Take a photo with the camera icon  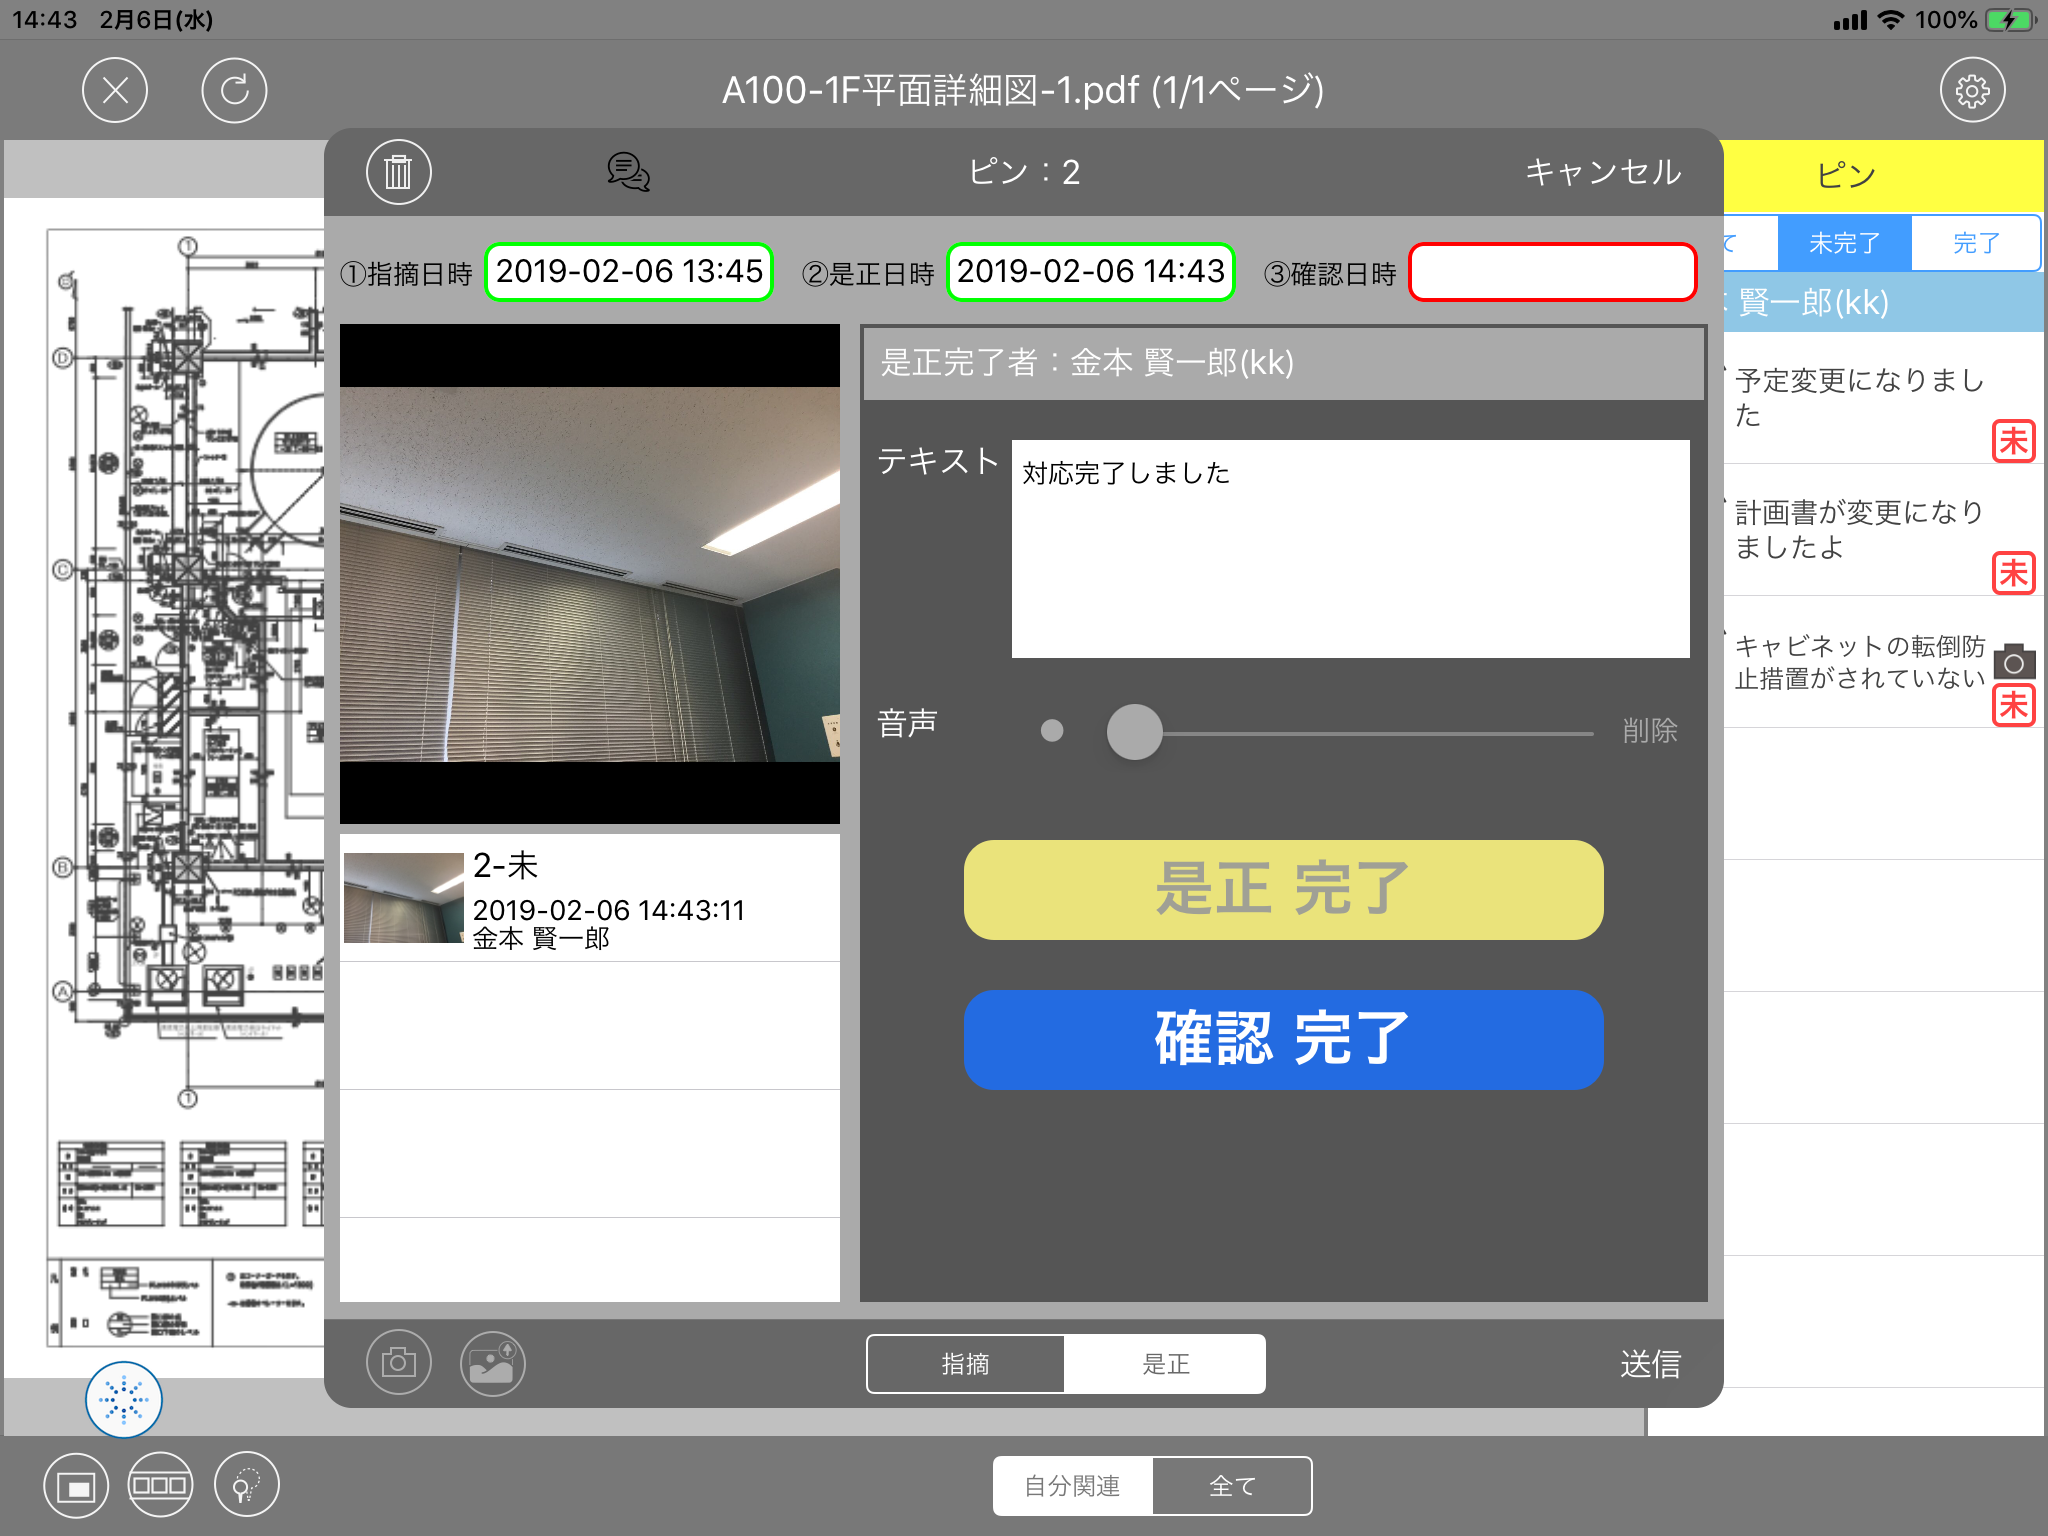coord(398,1362)
